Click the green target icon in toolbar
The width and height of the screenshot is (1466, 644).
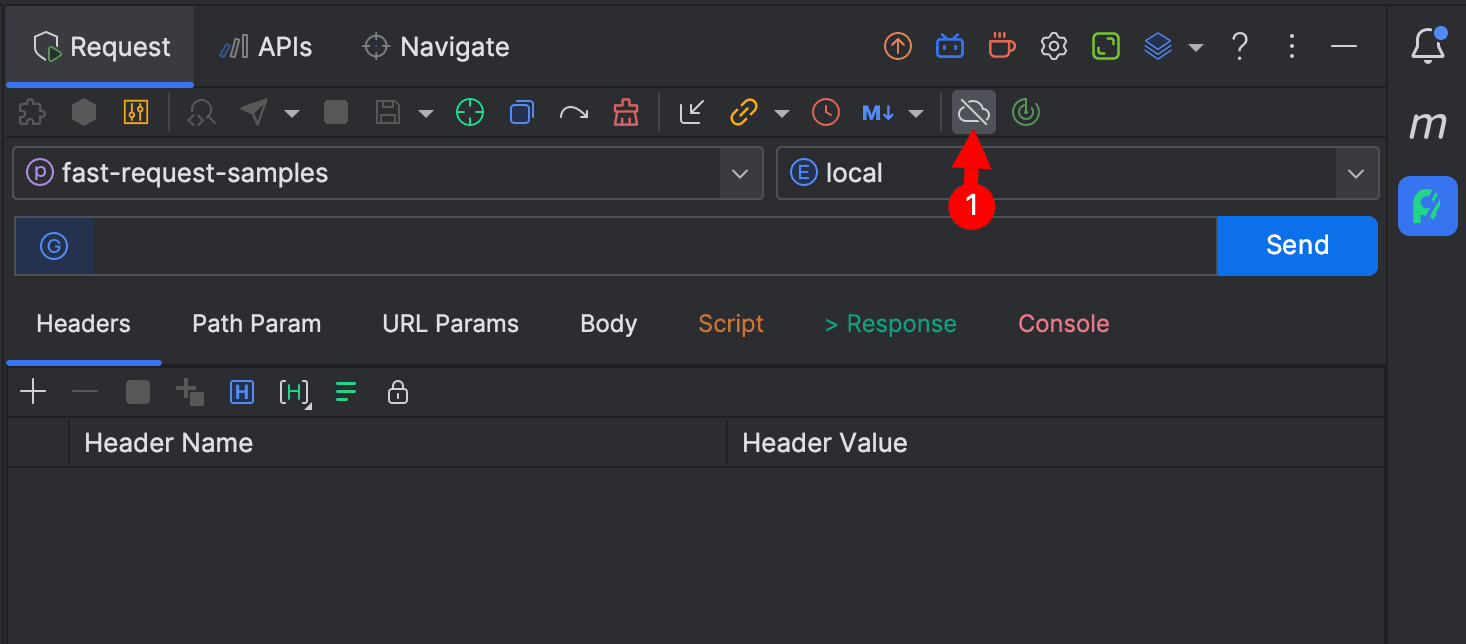(x=469, y=112)
